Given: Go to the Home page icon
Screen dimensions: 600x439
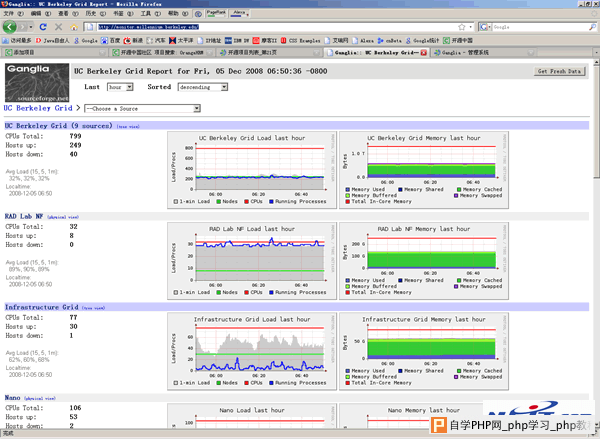Looking at the screenshot, I should coord(74,27).
